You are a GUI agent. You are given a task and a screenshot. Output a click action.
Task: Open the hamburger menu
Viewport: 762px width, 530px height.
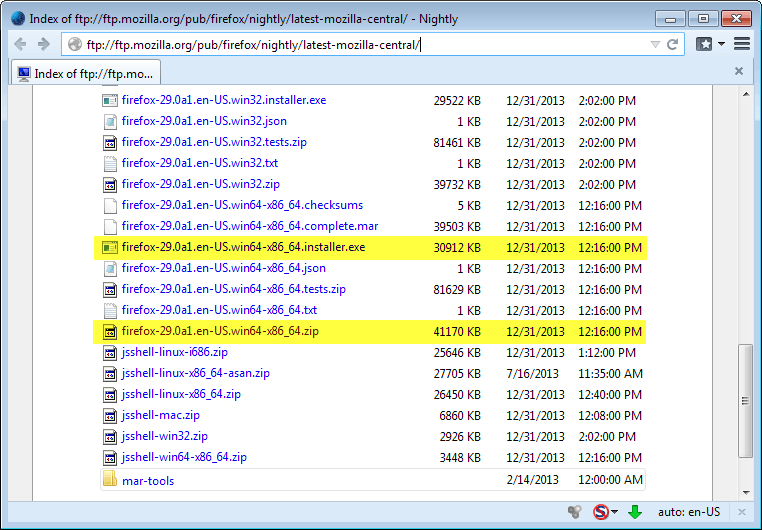[x=742, y=44]
